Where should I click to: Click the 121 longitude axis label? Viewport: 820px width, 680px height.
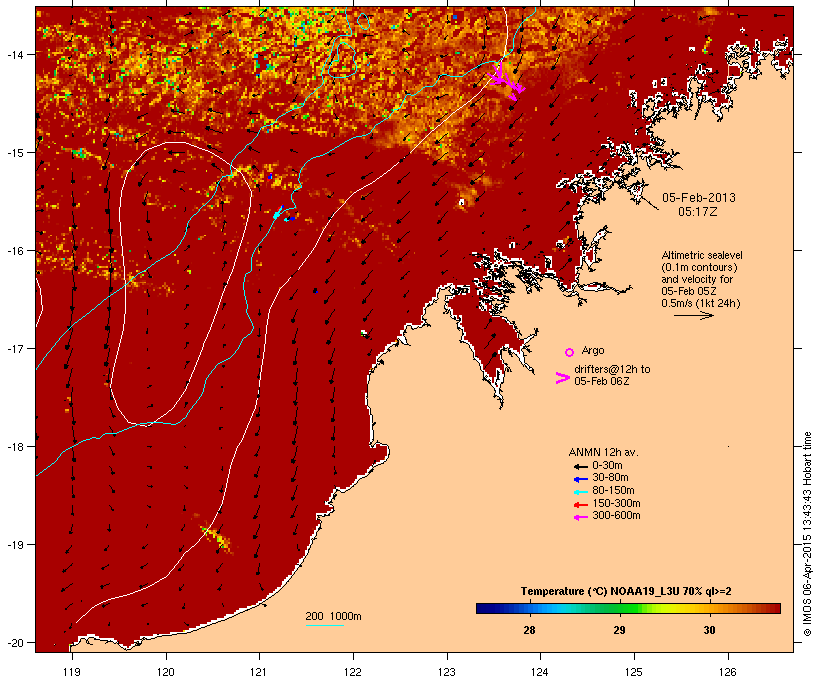(x=259, y=672)
